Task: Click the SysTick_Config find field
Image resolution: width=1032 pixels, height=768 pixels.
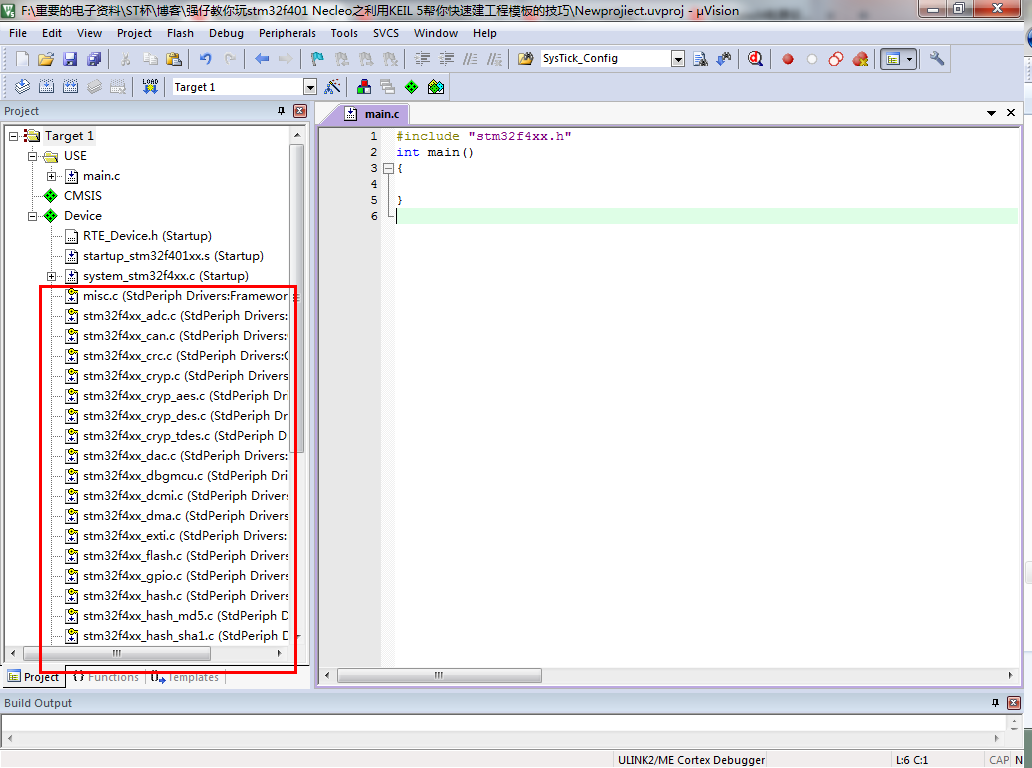Action: point(606,59)
